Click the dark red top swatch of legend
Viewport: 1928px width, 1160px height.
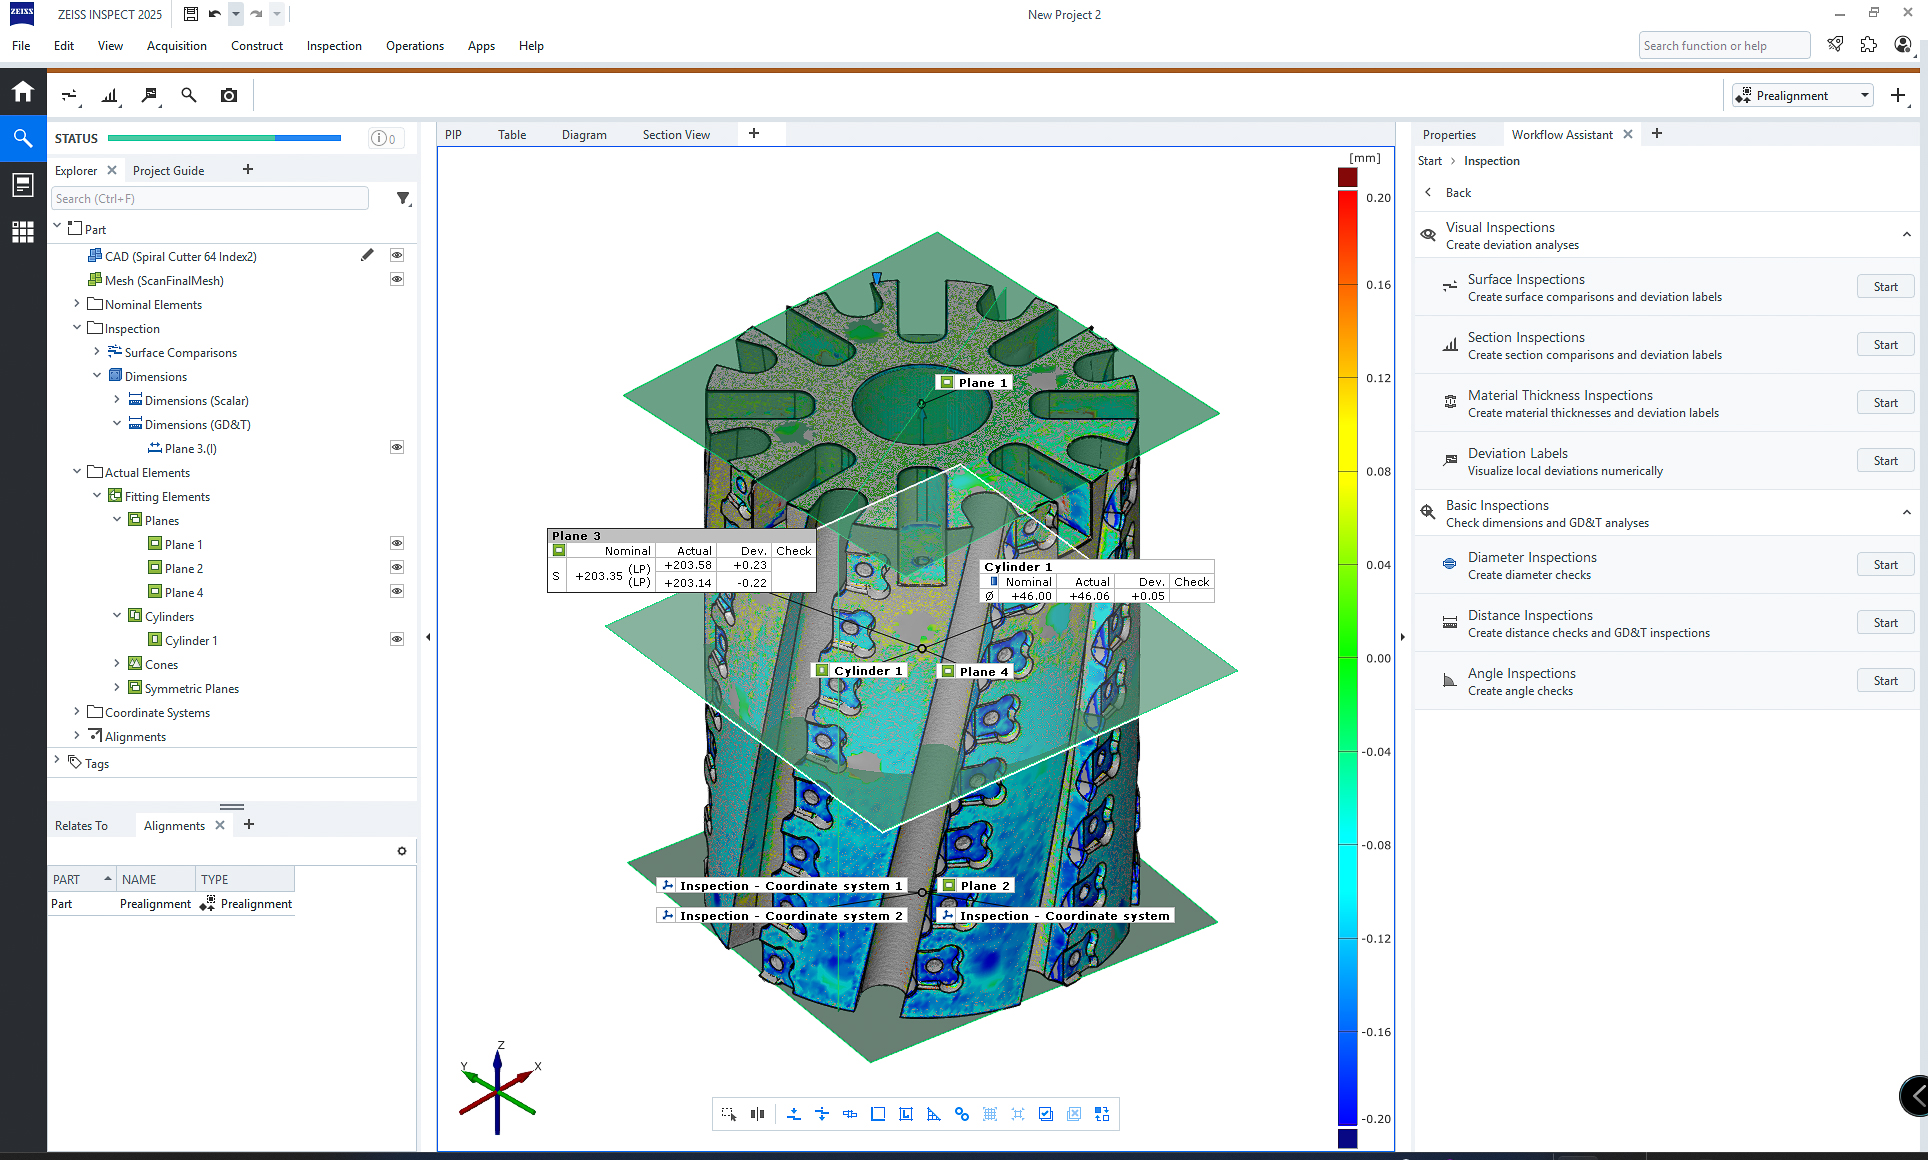click(x=1348, y=177)
